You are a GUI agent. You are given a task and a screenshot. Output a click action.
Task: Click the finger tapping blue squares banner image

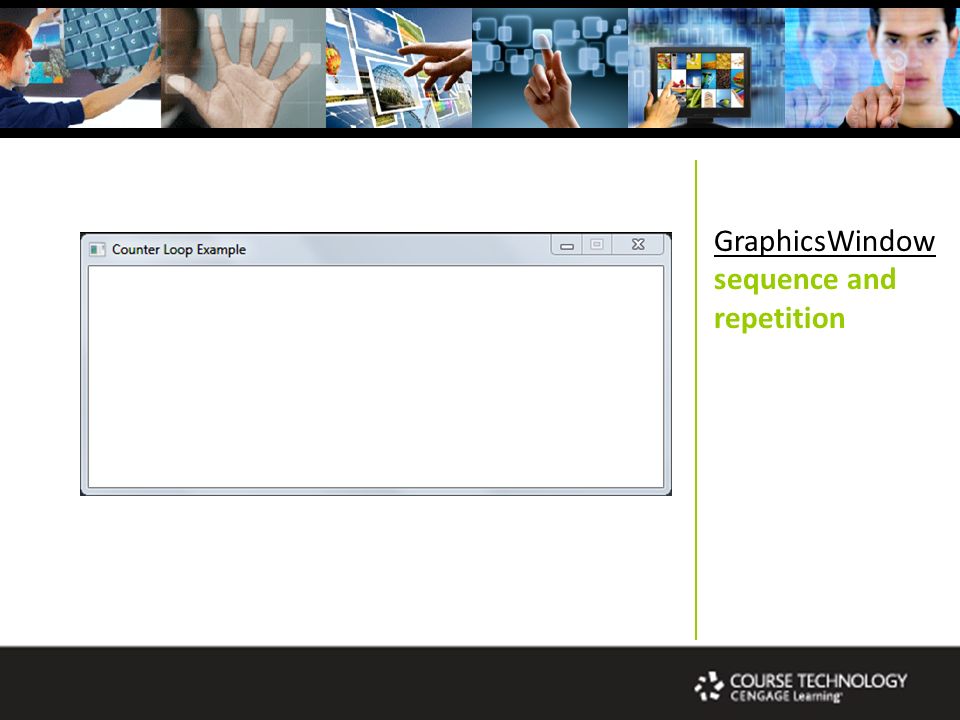(x=550, y=68)
